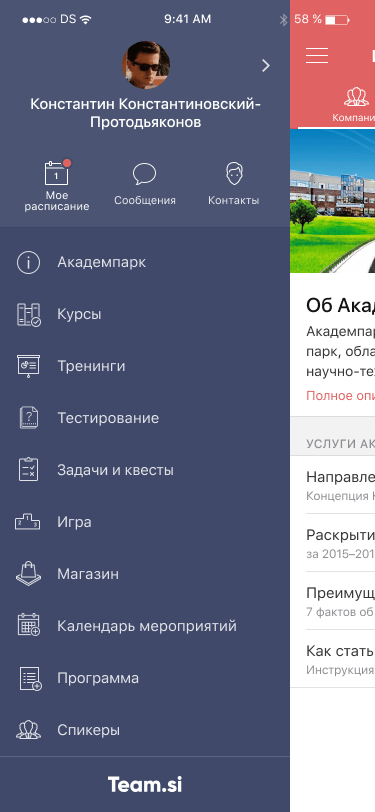Click the Игра podium icon

(27, 522)
